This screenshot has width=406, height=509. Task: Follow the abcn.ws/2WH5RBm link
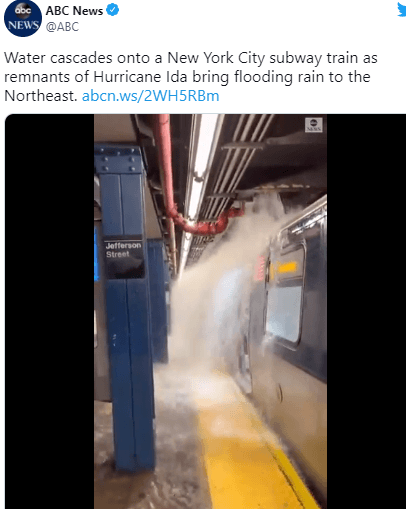click(151, 96)
